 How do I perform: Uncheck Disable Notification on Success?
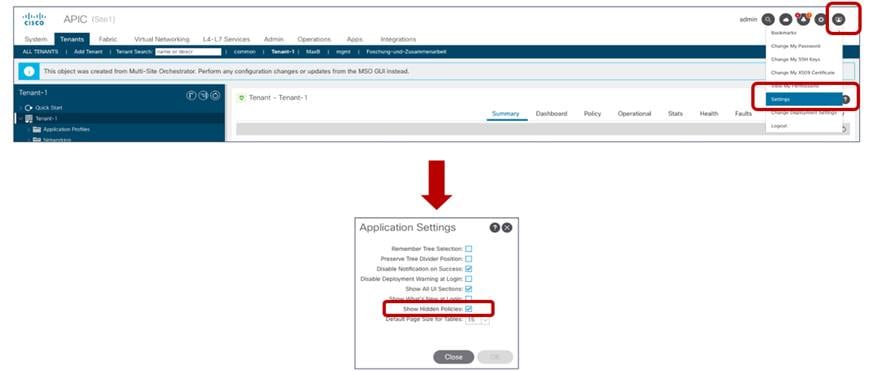pyautogui.click(x=469, y=269)
